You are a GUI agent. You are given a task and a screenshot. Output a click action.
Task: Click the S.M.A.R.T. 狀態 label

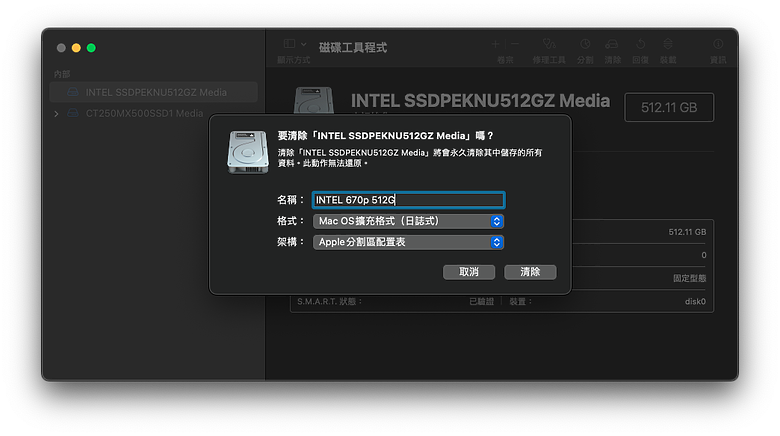pos(330,301)
